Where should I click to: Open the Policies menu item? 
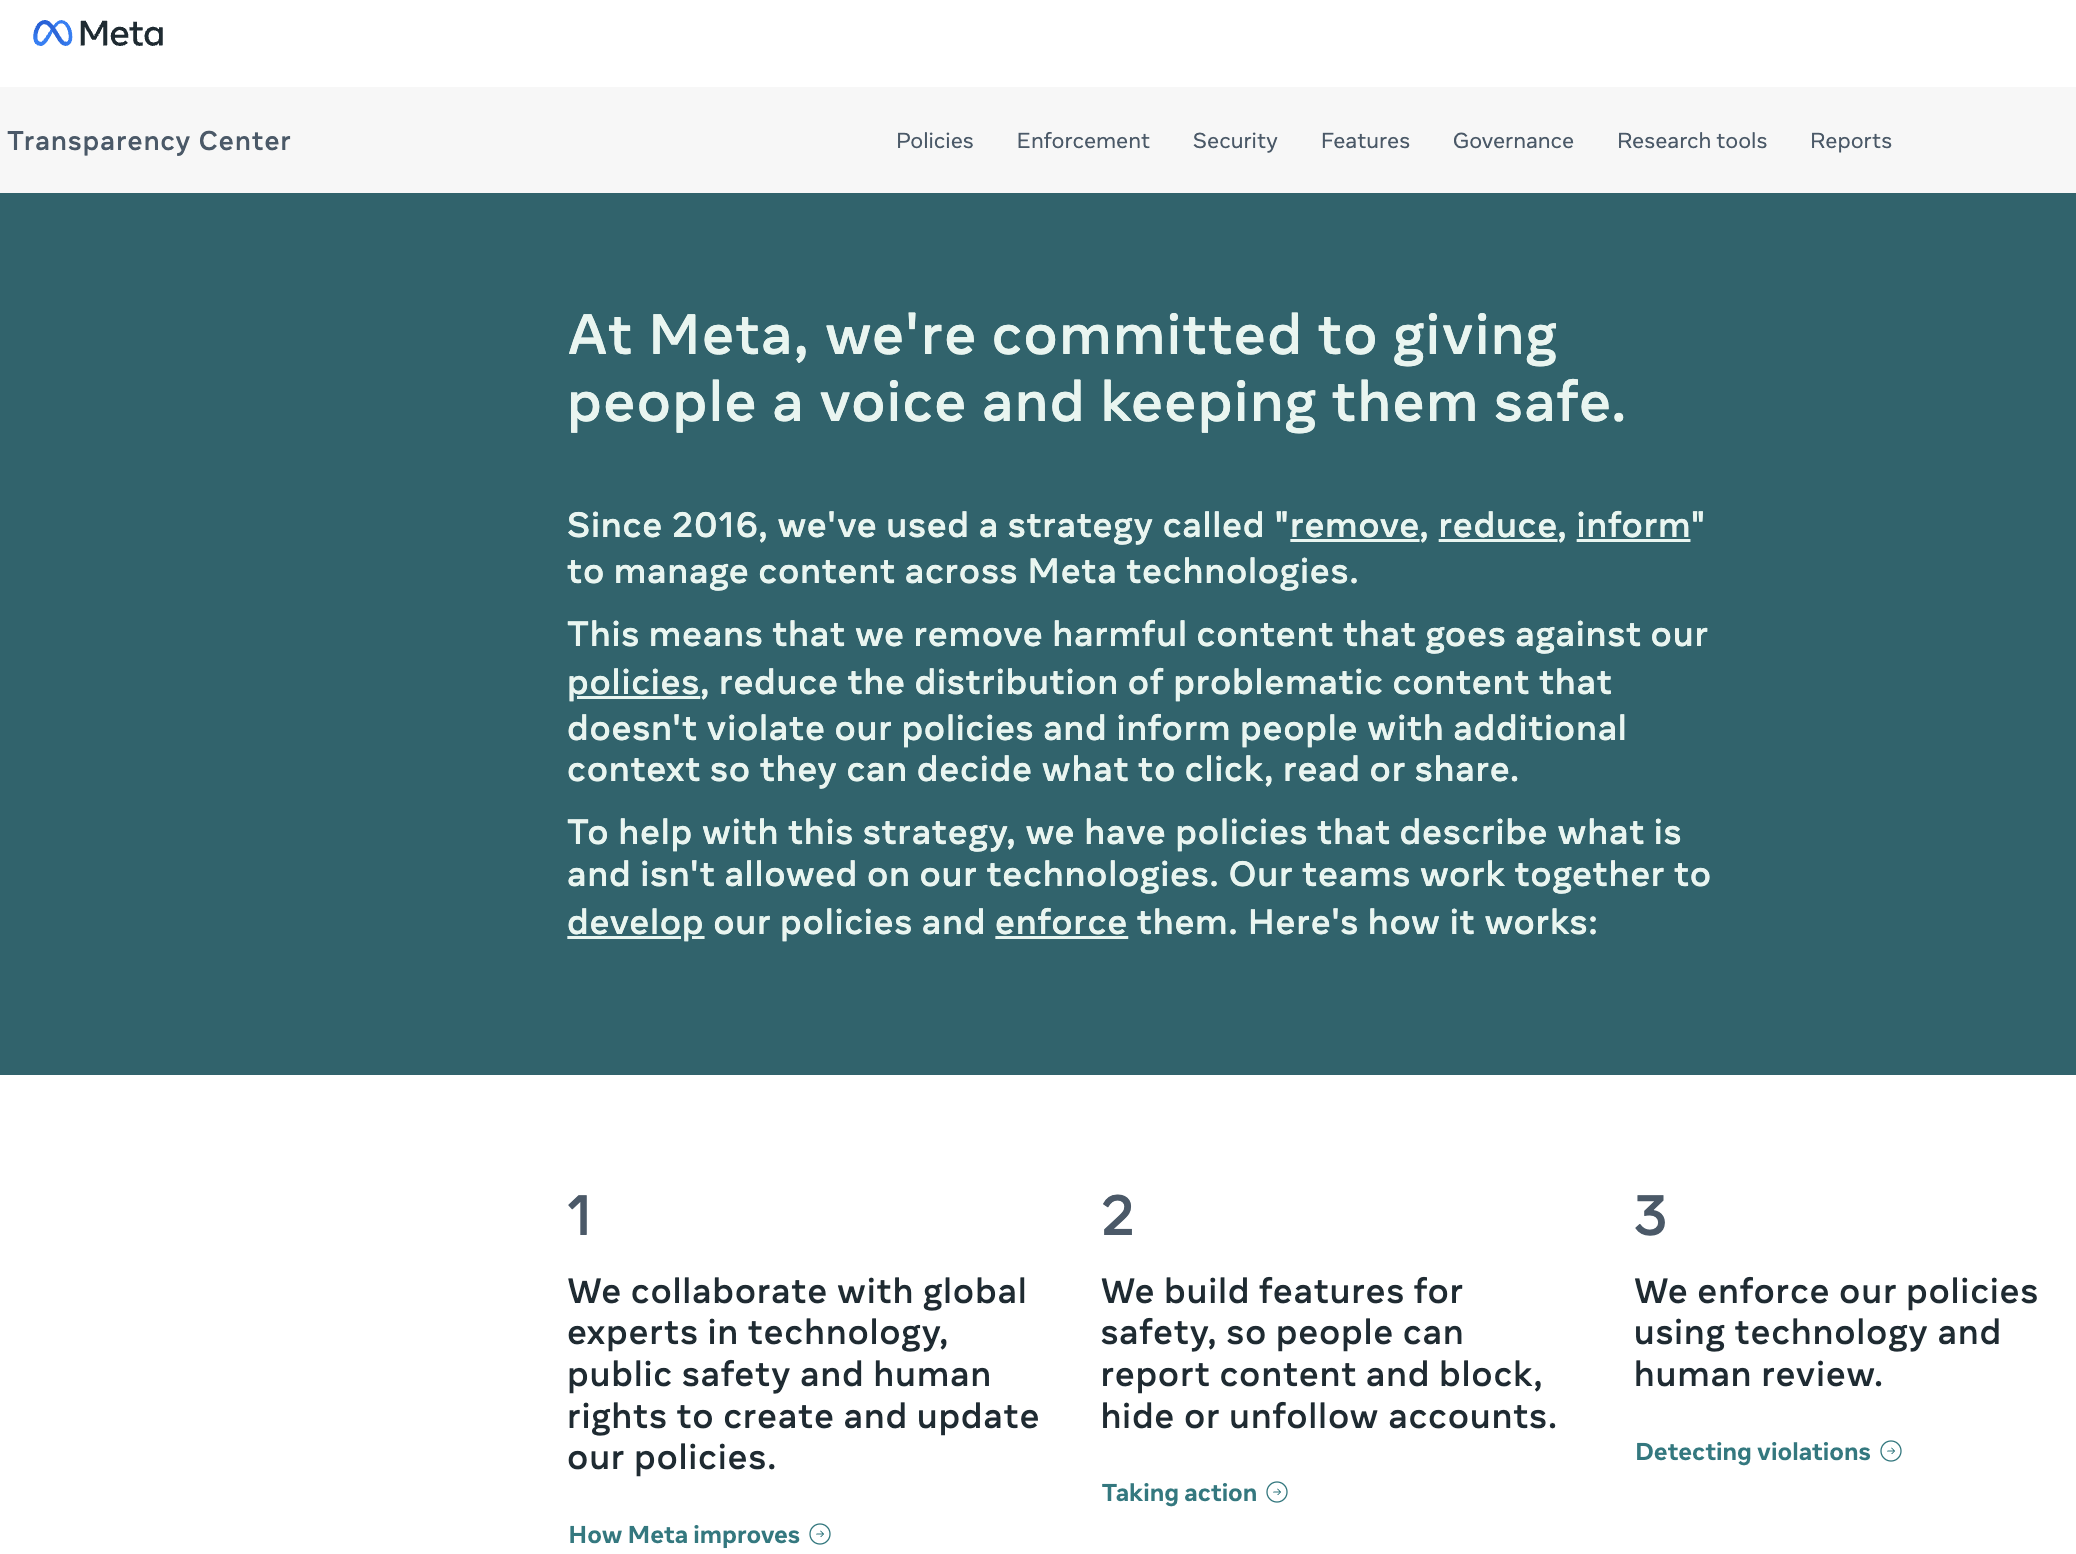934,141
